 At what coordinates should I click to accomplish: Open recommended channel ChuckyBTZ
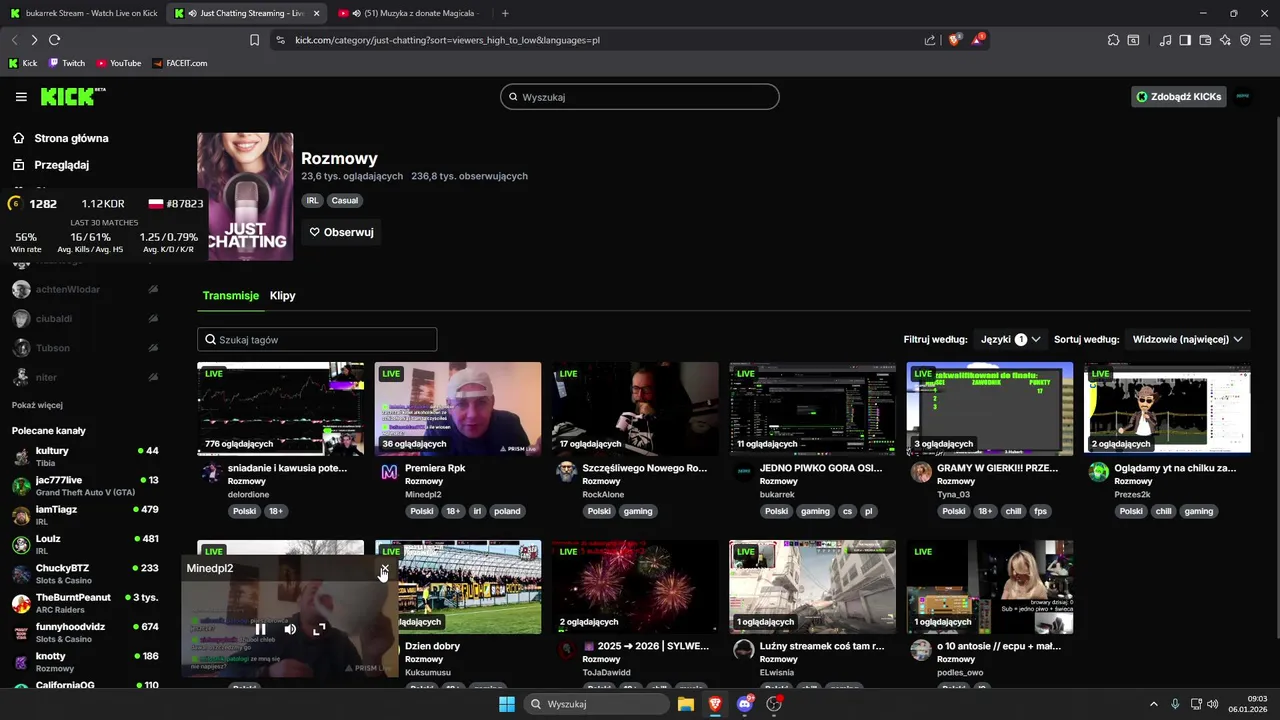(85, 573)
